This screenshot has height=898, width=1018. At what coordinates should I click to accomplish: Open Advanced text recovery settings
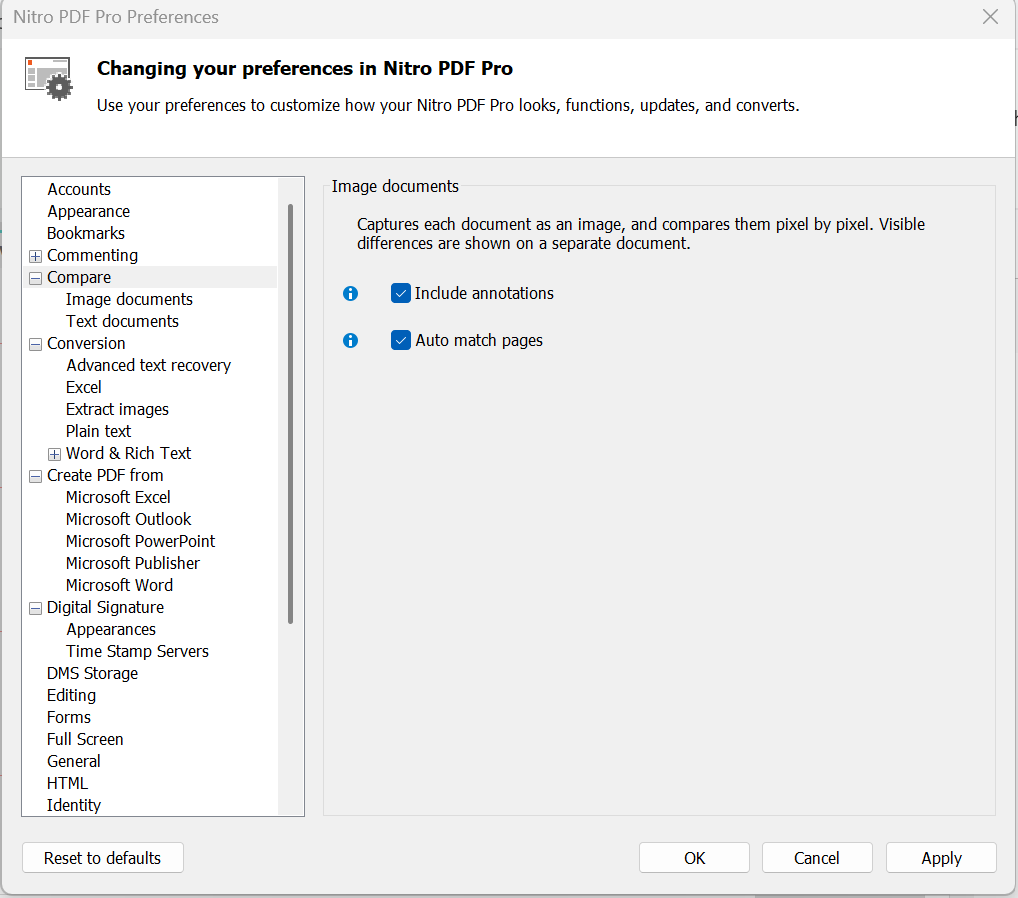[x=149, y=366]
